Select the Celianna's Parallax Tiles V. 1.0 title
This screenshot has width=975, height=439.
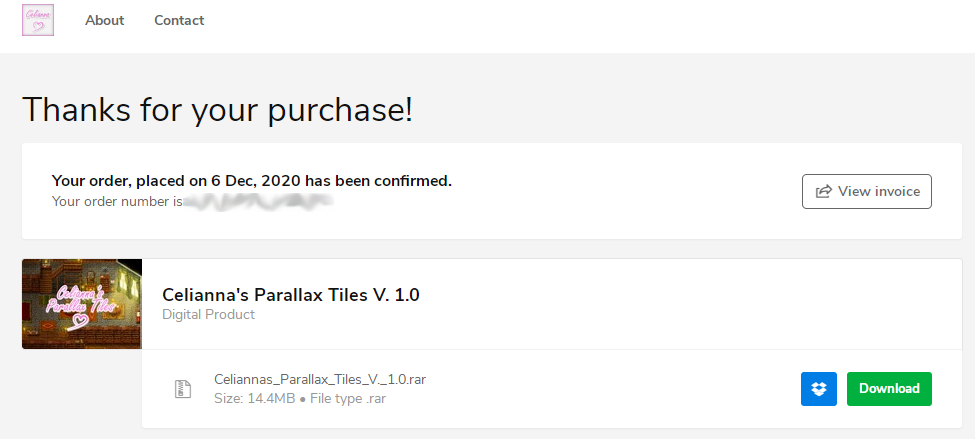click(291, 295)
